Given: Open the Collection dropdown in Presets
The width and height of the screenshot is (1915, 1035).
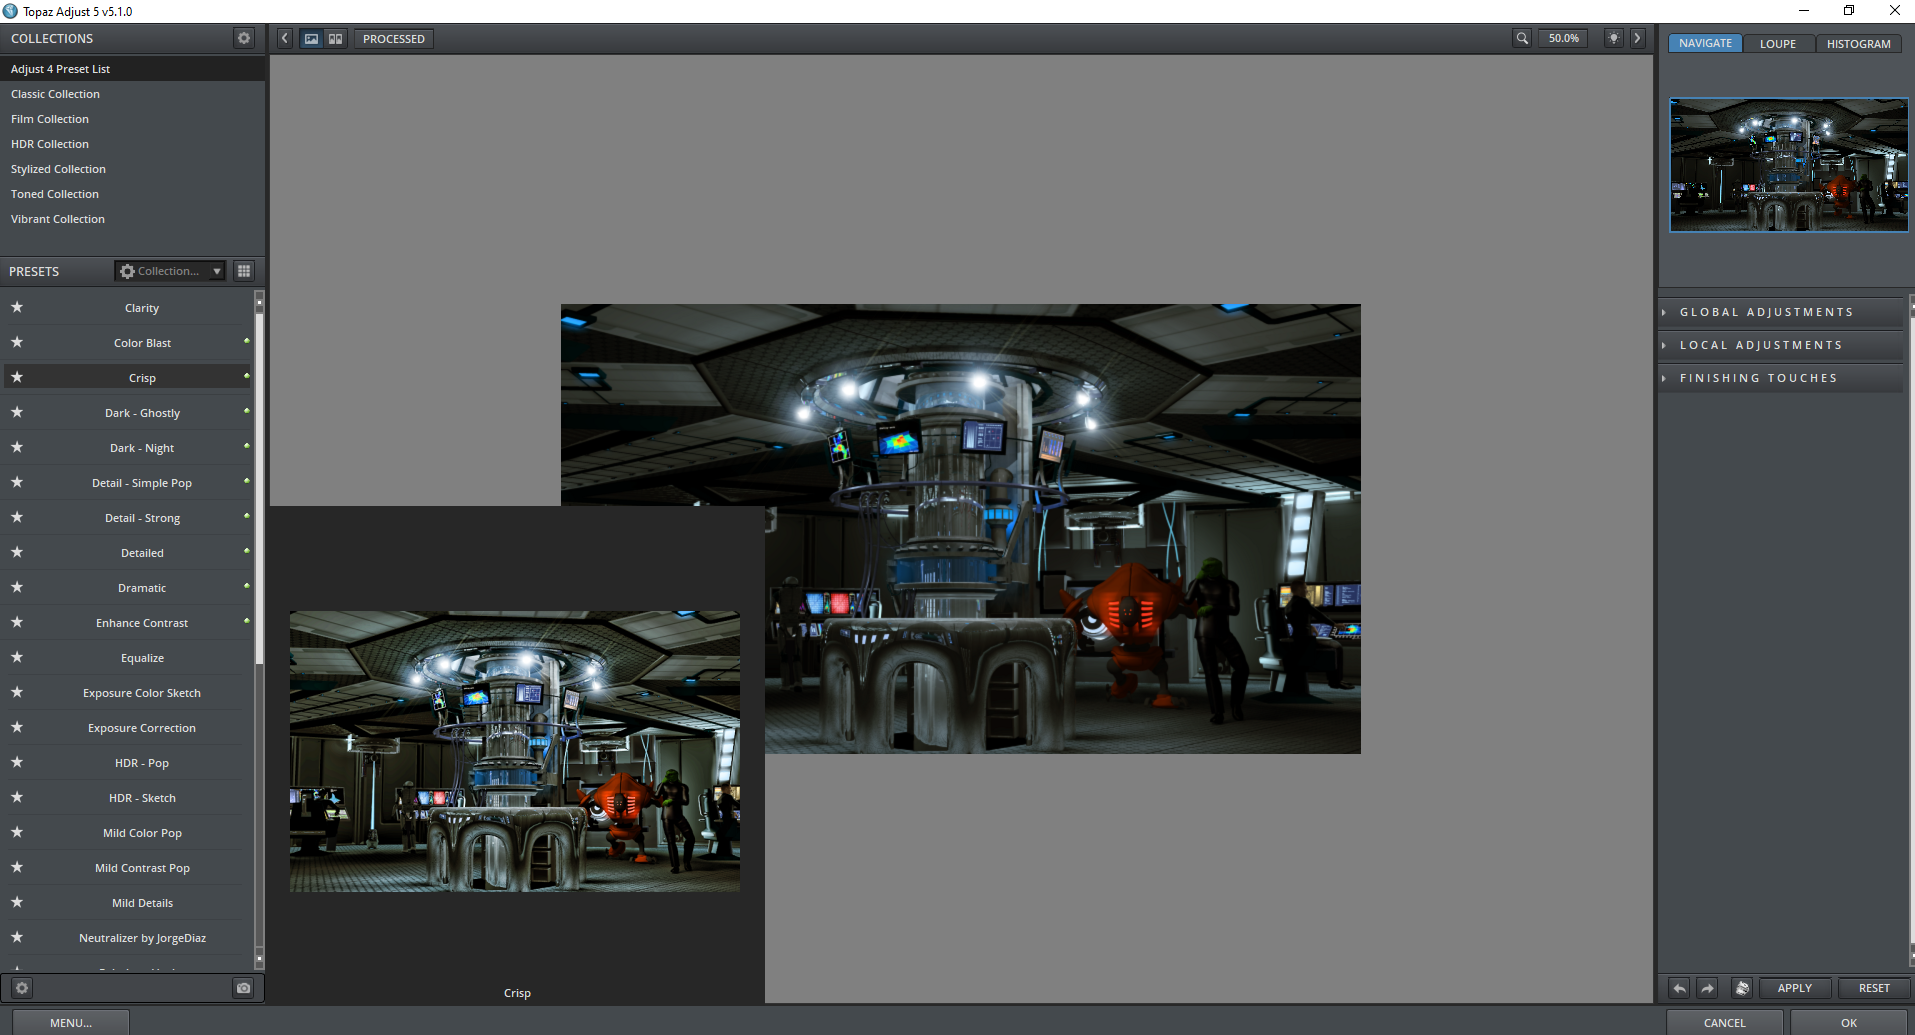Looking at the screenshot, I should pos(170,271).
